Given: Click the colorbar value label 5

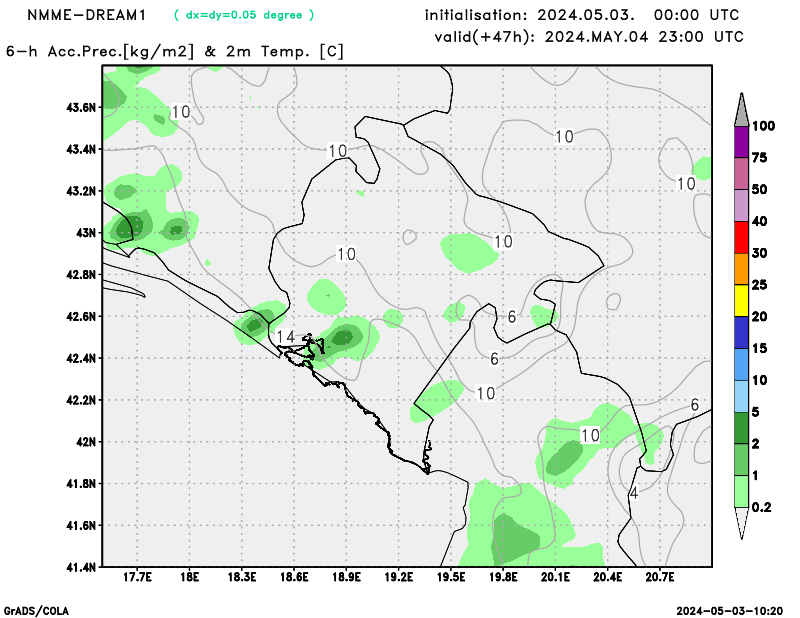Looking at the screenshot, I should click(x=756, y=412).
